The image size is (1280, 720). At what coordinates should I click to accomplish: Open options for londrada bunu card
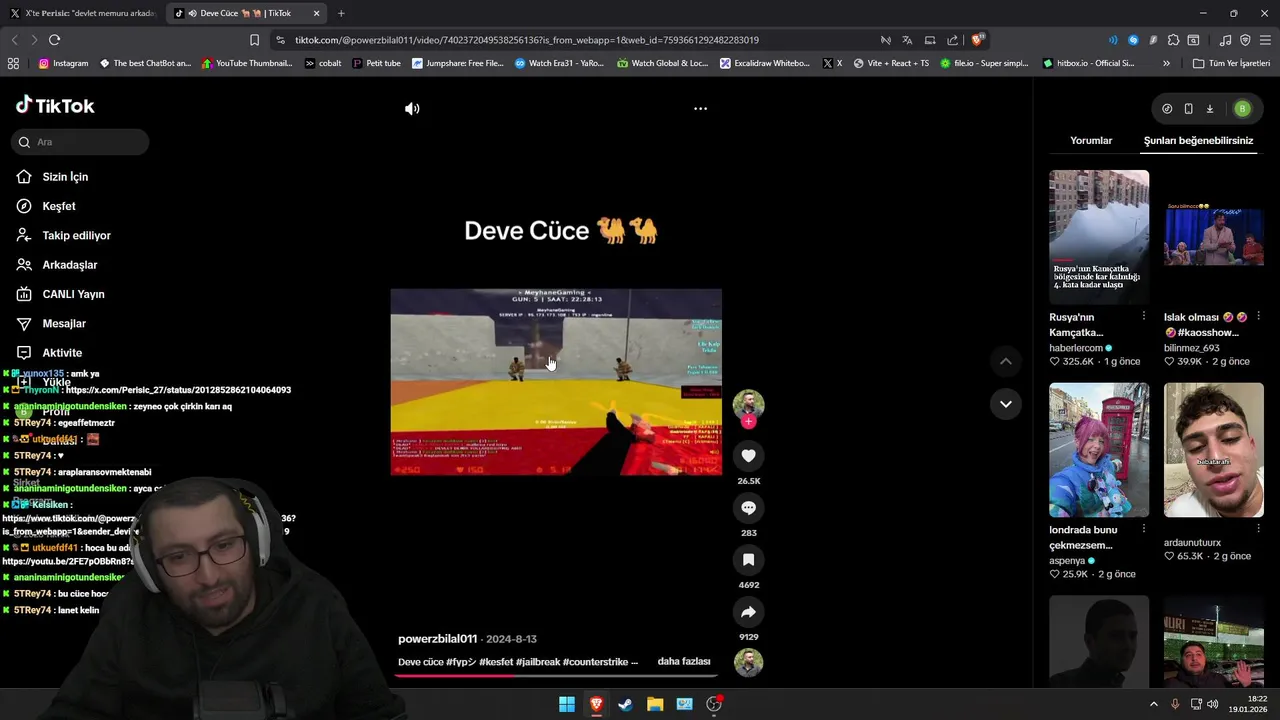(1143, 529)
